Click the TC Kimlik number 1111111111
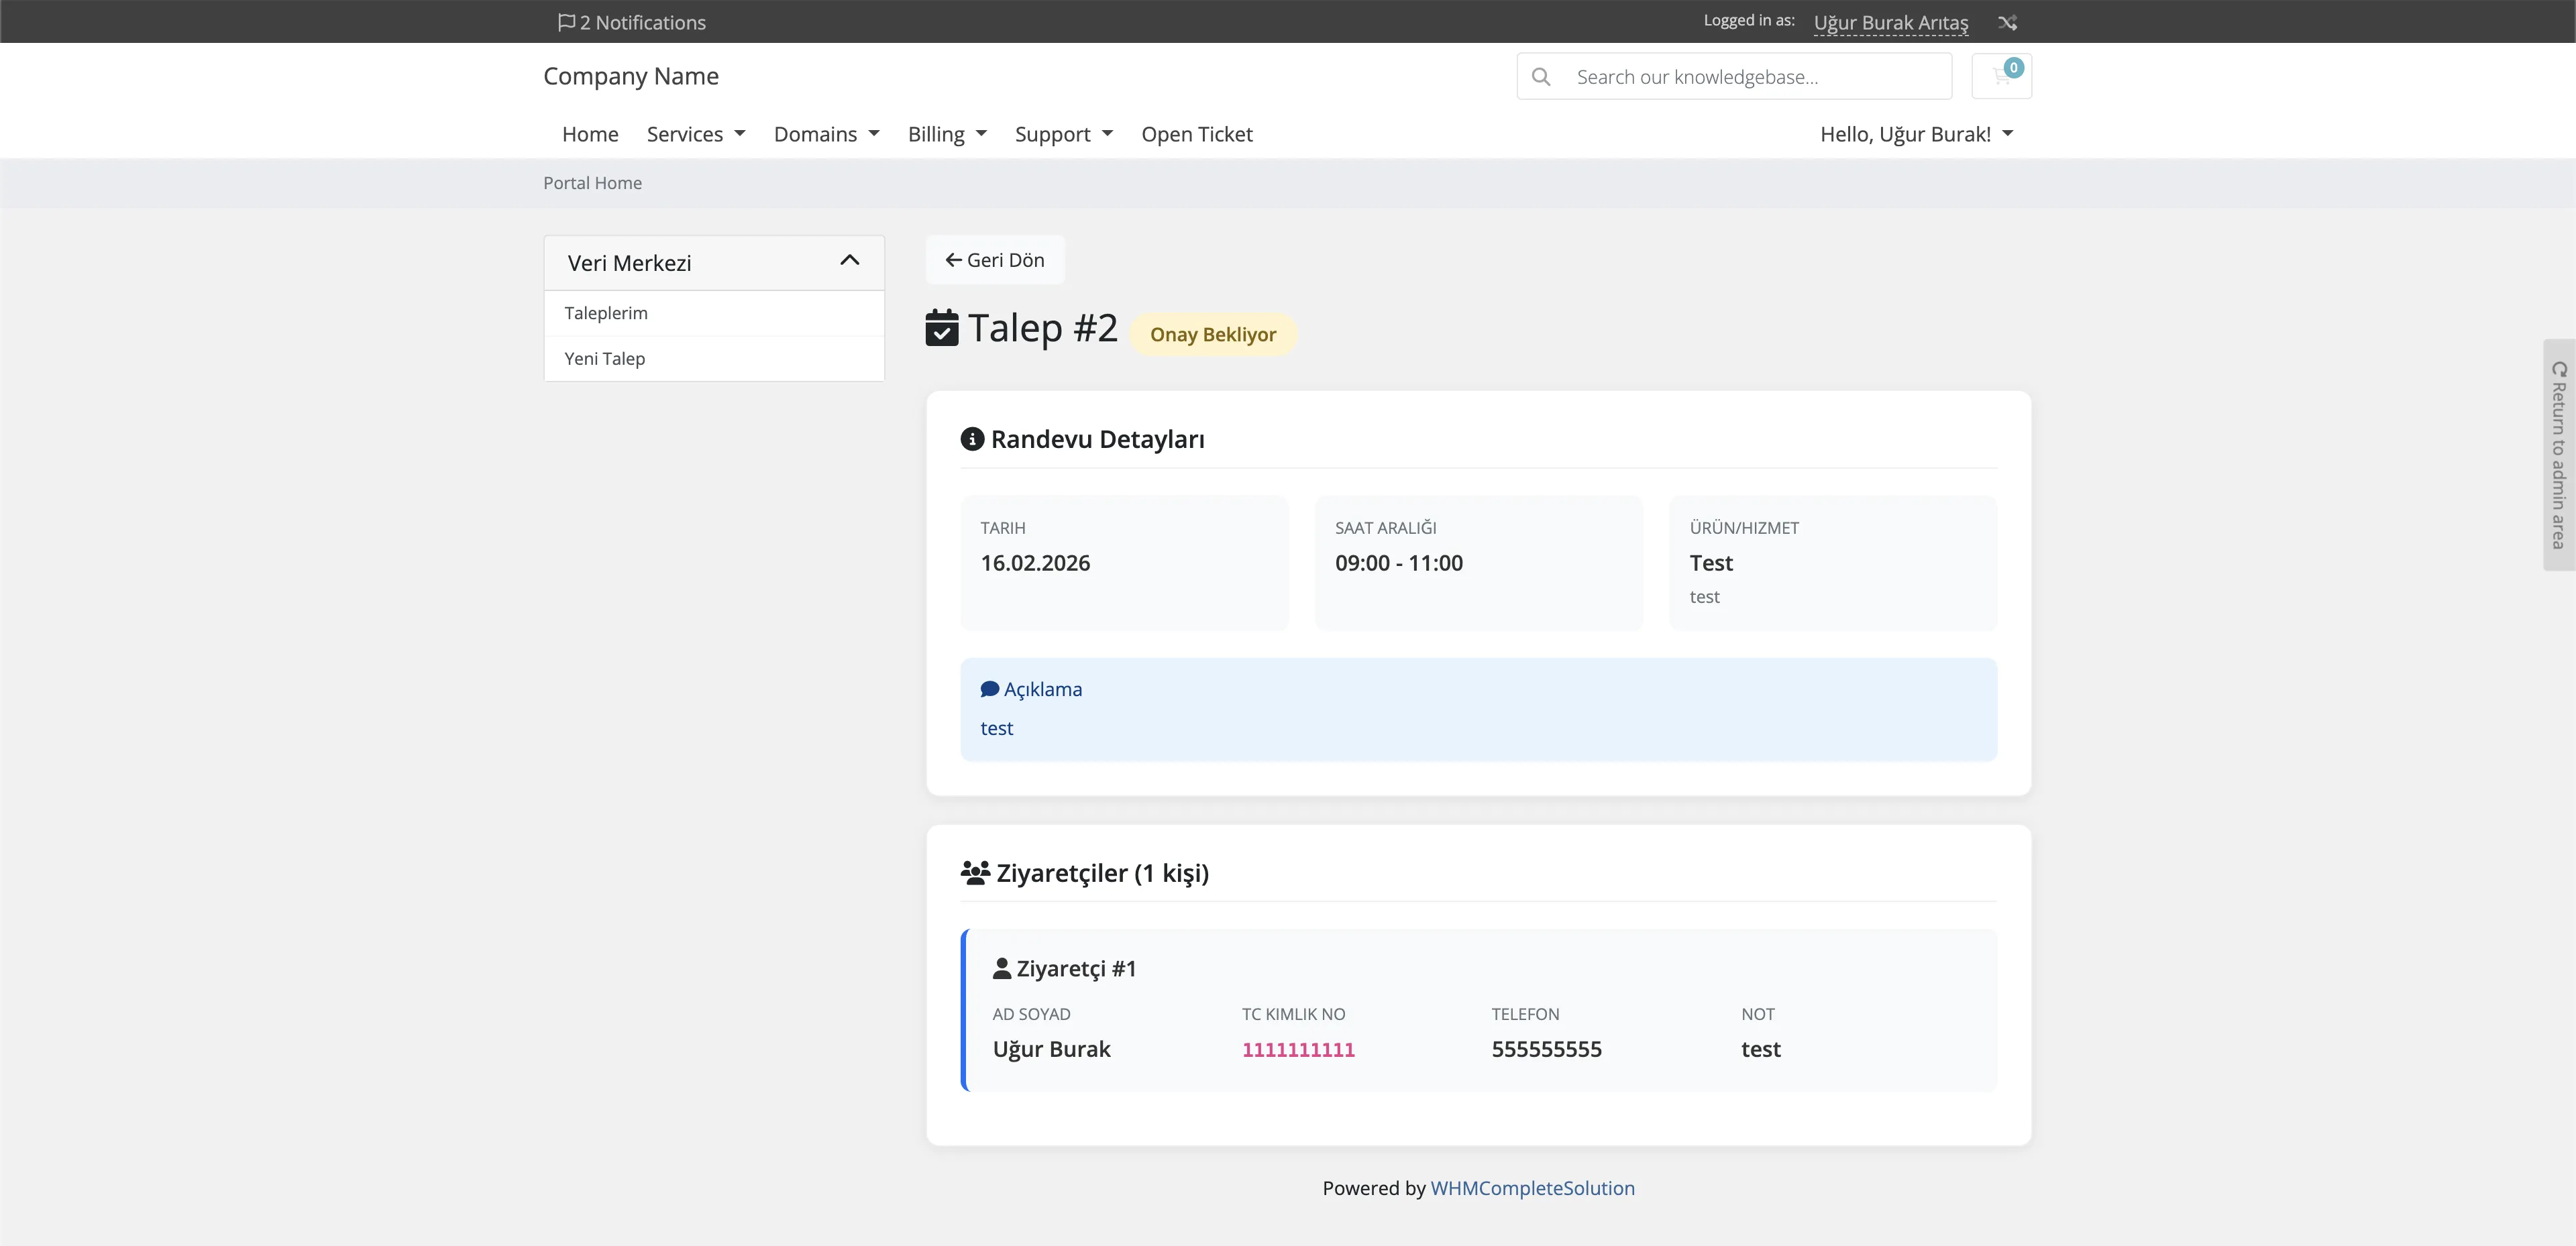The width and height of the screenshot is (2576, 1246). pos(1298,1049)
